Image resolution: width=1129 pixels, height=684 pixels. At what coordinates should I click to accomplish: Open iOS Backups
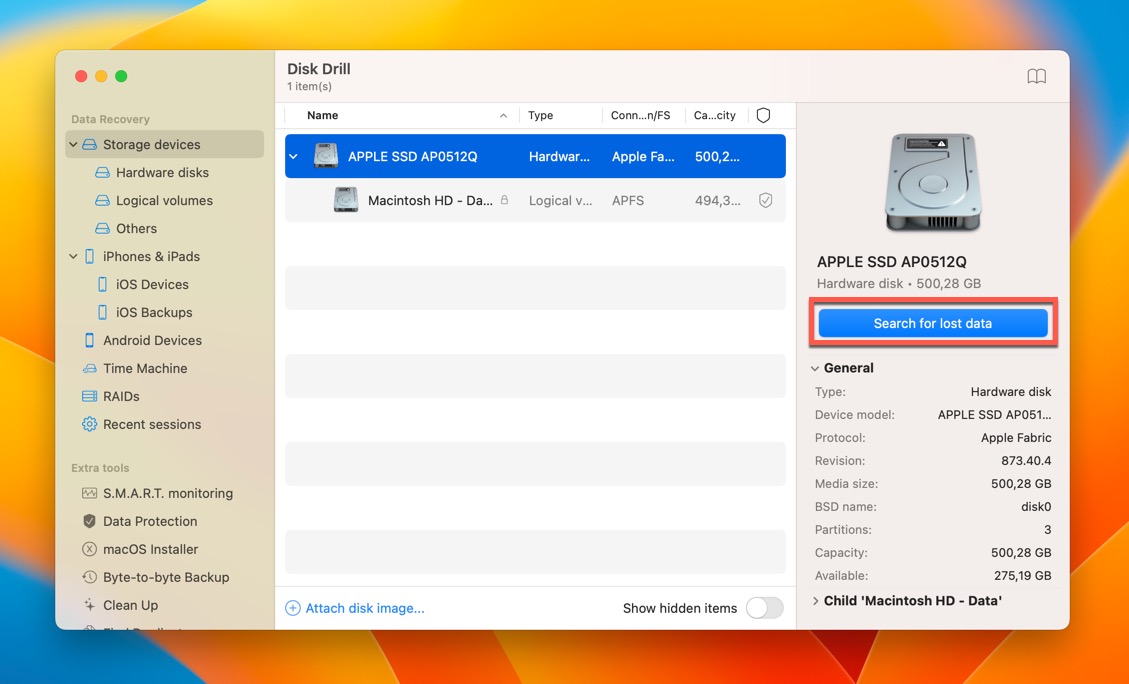tap(154, 312)
